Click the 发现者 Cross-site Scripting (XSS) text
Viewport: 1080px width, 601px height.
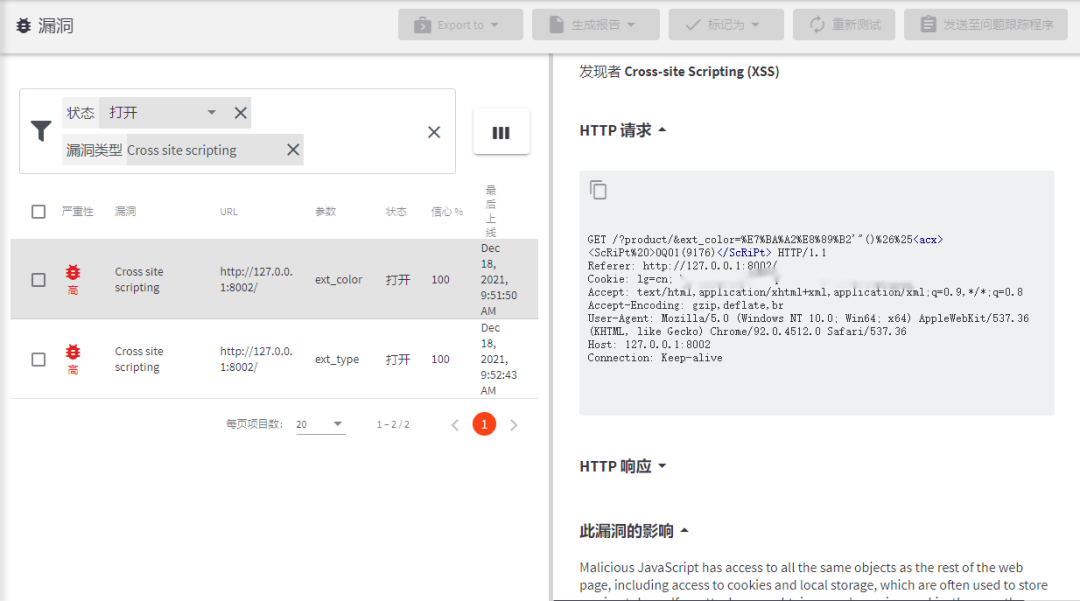679,72
